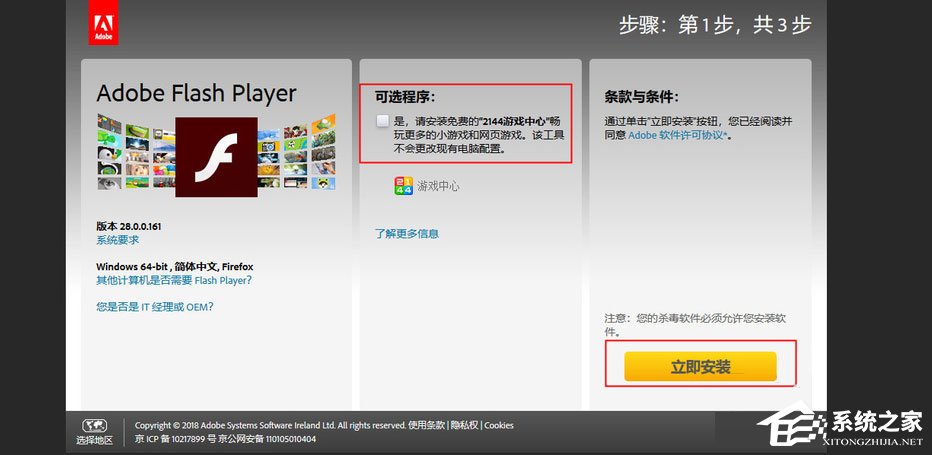
Task: Click the region globe icon
Action: point(94,425)
